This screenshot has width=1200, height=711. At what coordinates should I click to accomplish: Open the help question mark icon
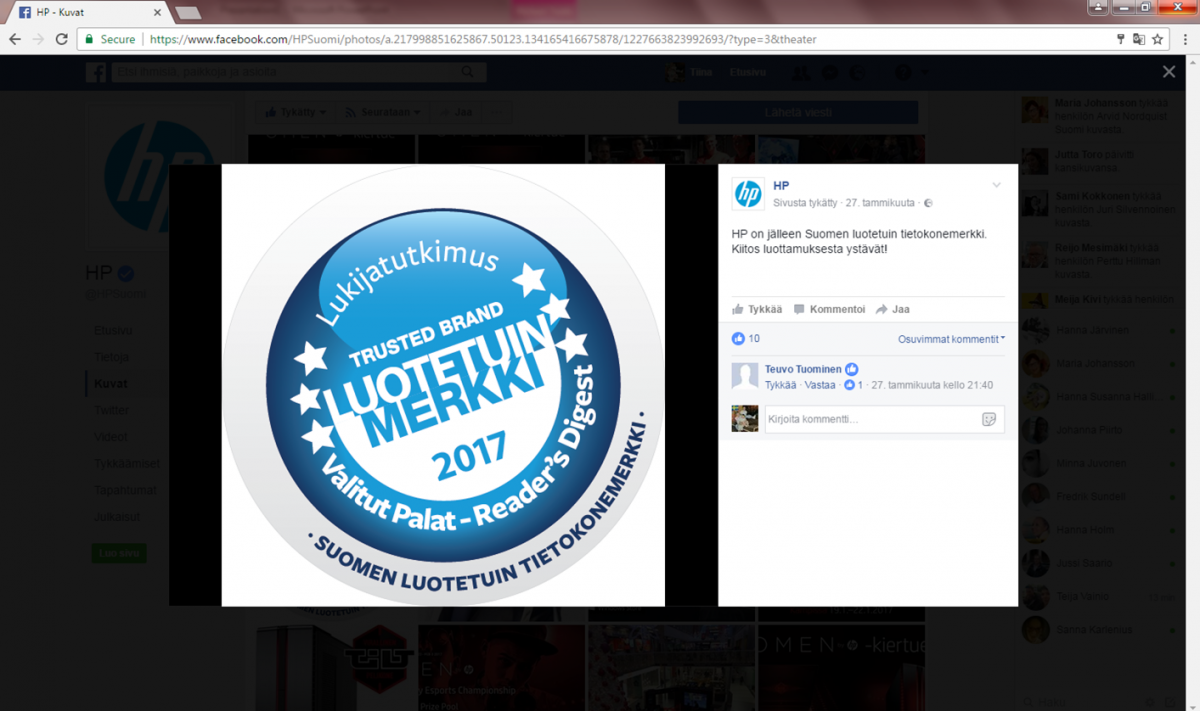pos(903,72)
